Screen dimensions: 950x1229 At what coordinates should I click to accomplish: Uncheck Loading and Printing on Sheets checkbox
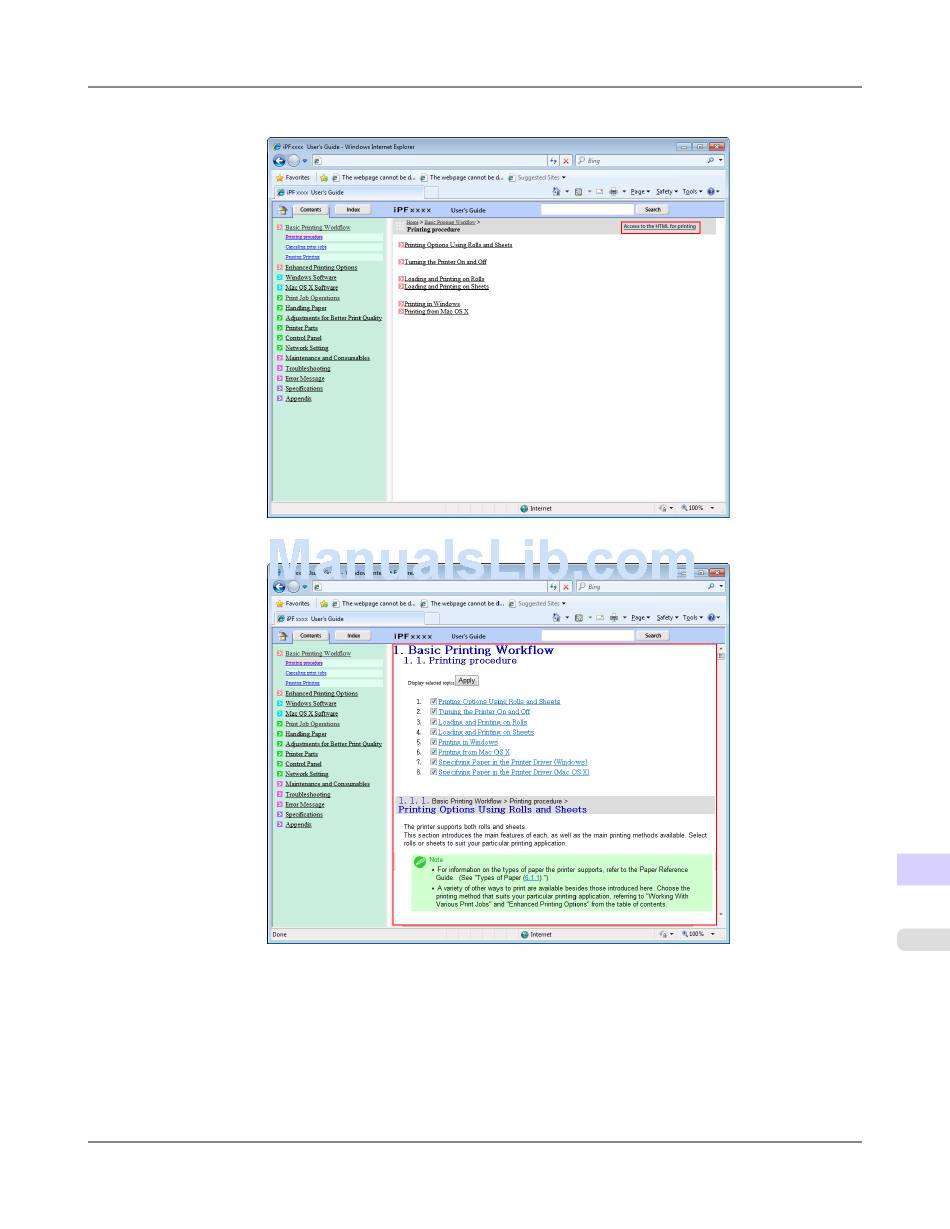coord(433,732)
